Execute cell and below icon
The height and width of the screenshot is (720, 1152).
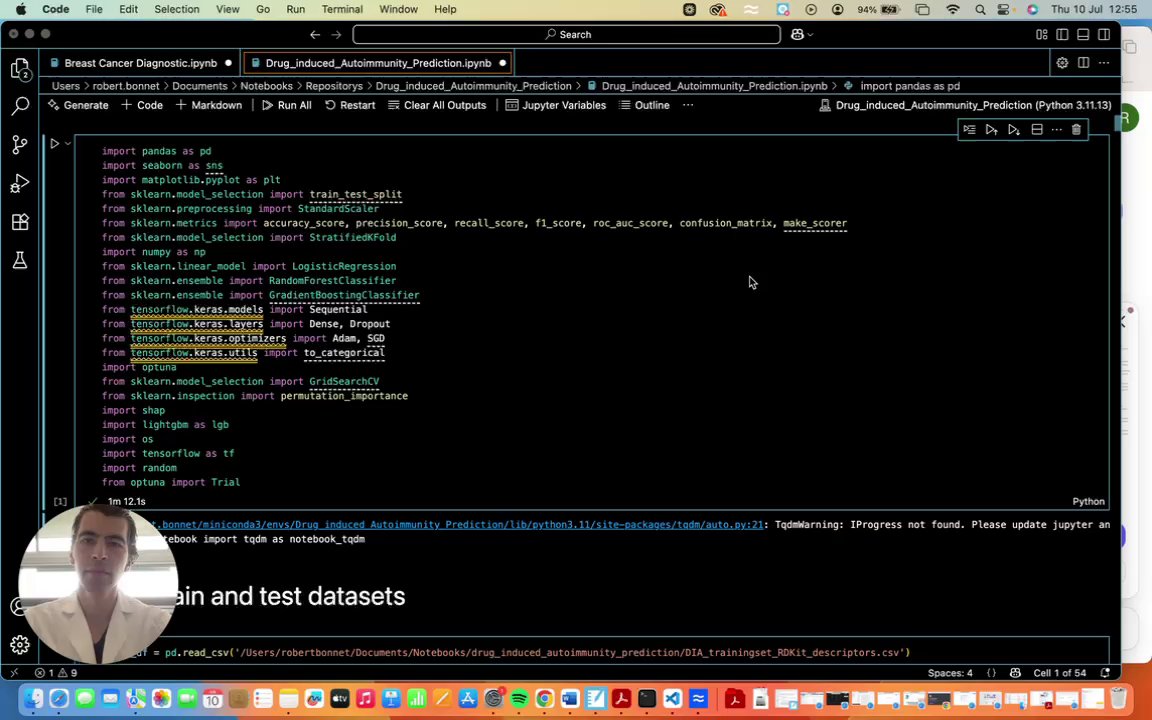click(1013, 130)
